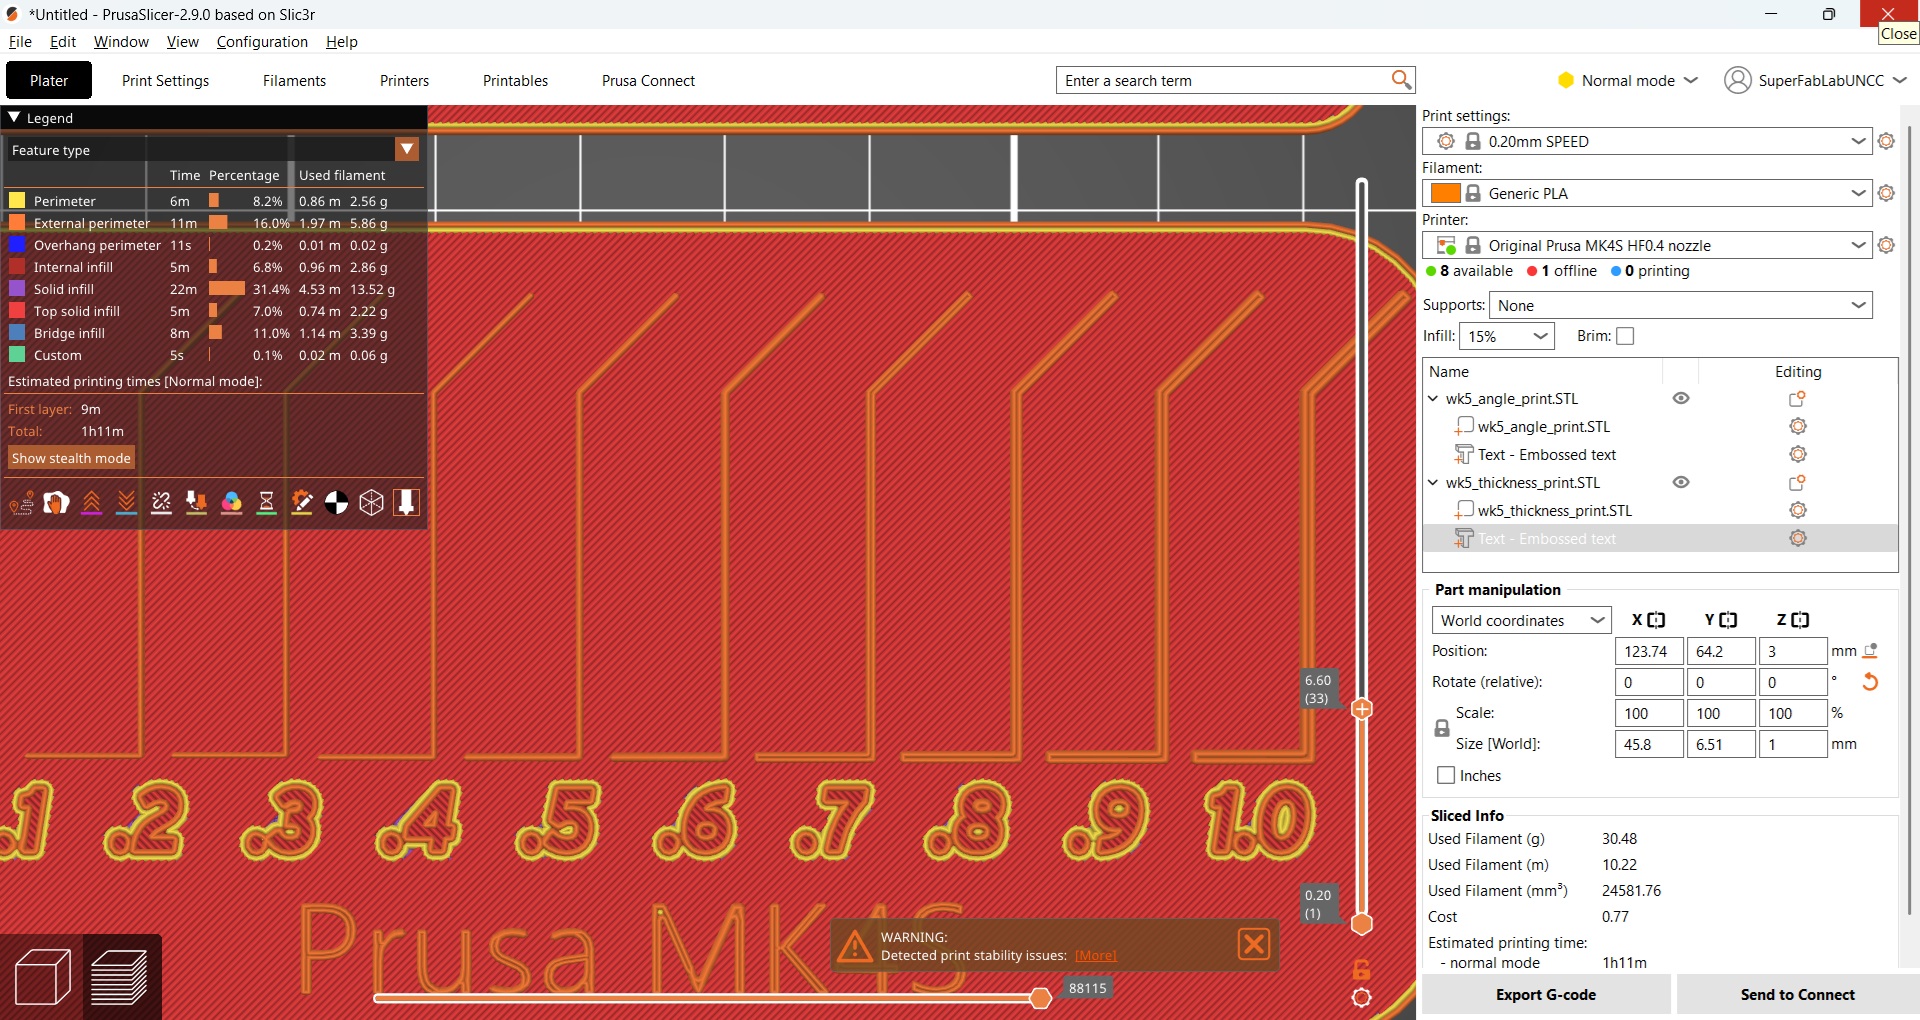1920x1020 pixels.
Task: Switch to 3D editor view cube icon
Action: 42,976
